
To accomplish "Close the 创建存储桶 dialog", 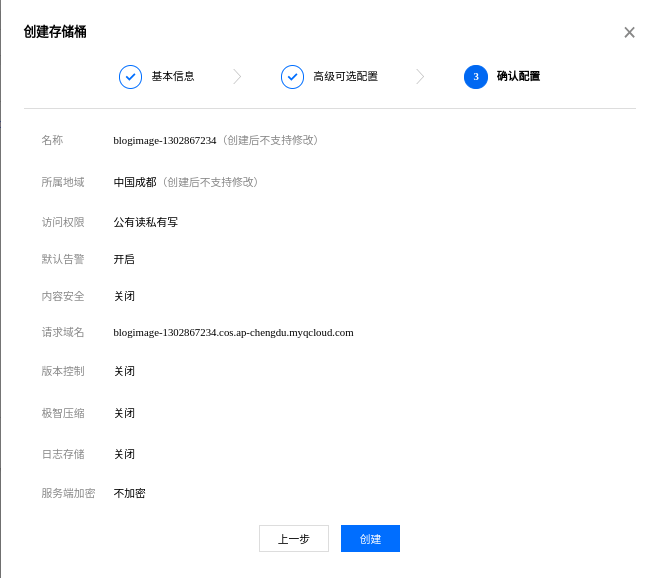I will point(629,32).
